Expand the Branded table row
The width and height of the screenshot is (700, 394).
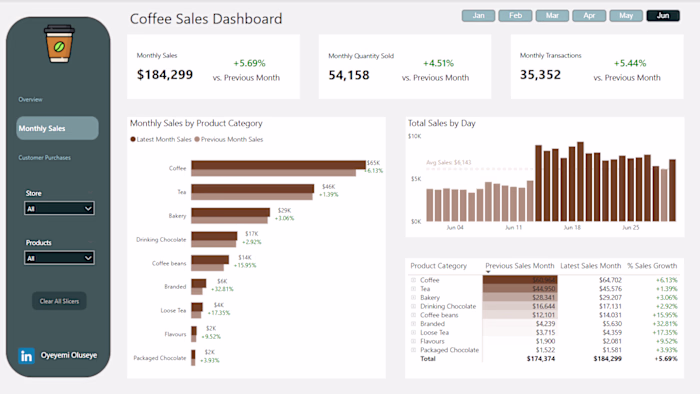(x=413, y=323)
